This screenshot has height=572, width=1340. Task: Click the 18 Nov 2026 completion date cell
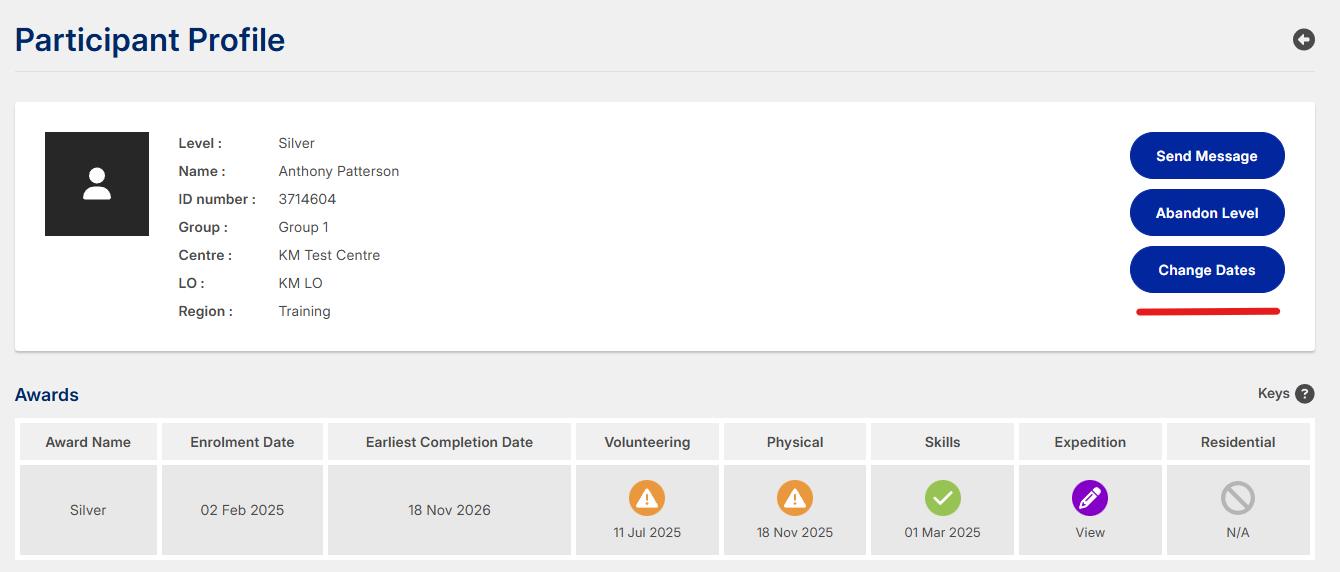[449, 510]
